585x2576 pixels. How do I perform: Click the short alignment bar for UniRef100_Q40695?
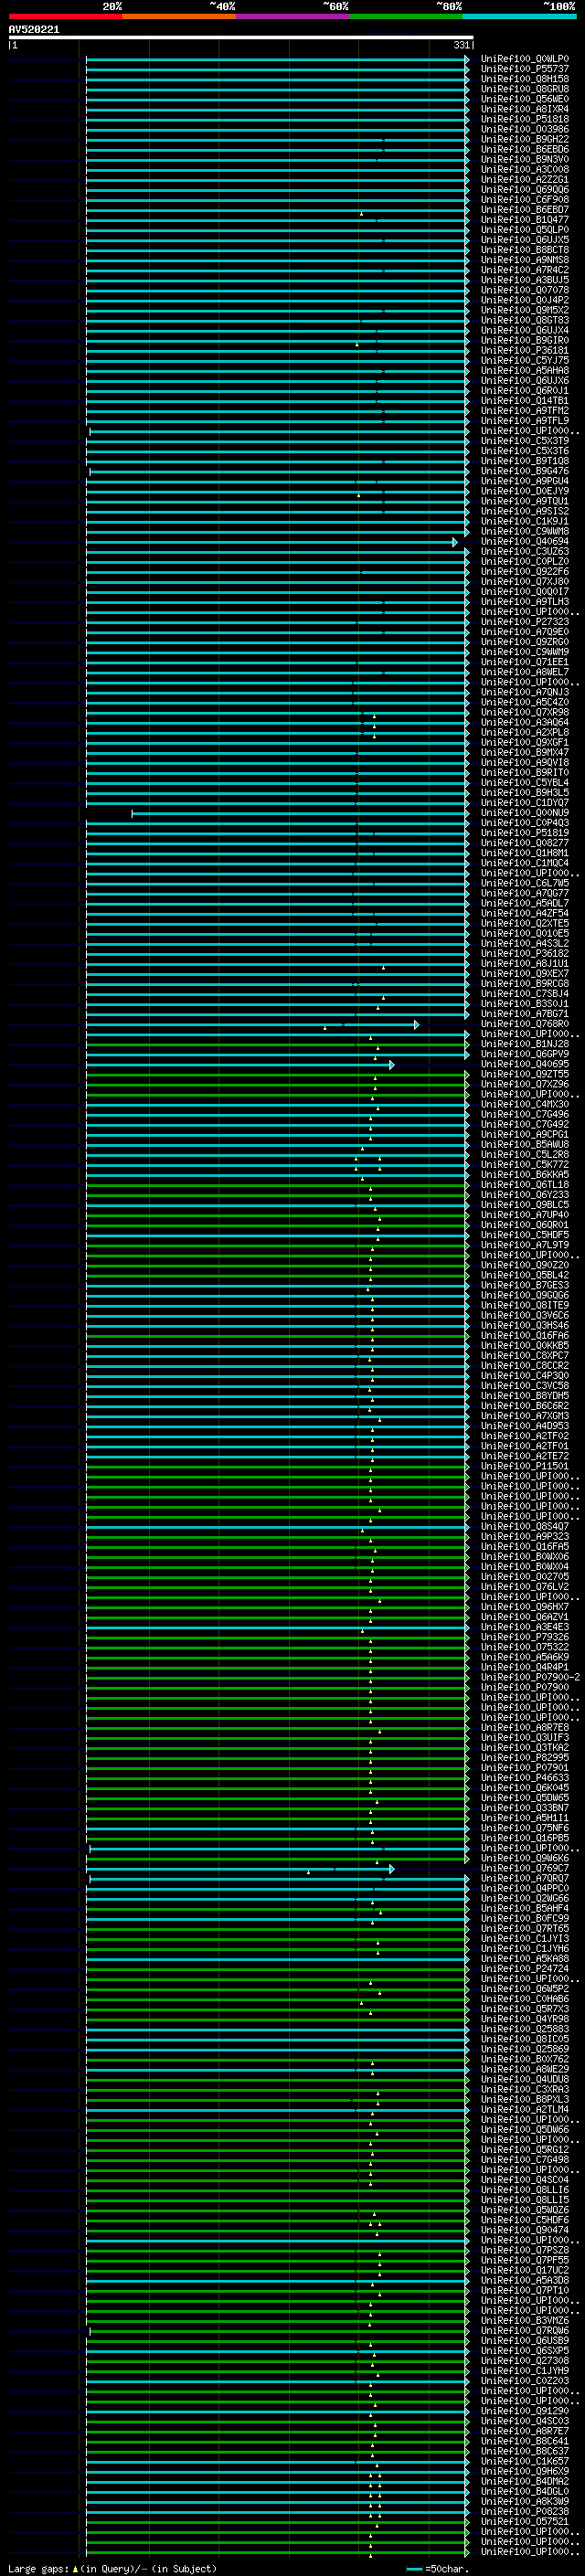pyautogui.click(x=240, y=1064)
